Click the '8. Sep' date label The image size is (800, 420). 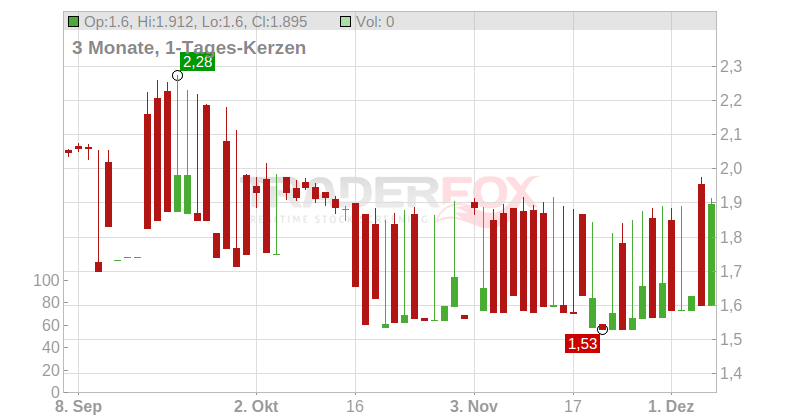coord(79,406)
